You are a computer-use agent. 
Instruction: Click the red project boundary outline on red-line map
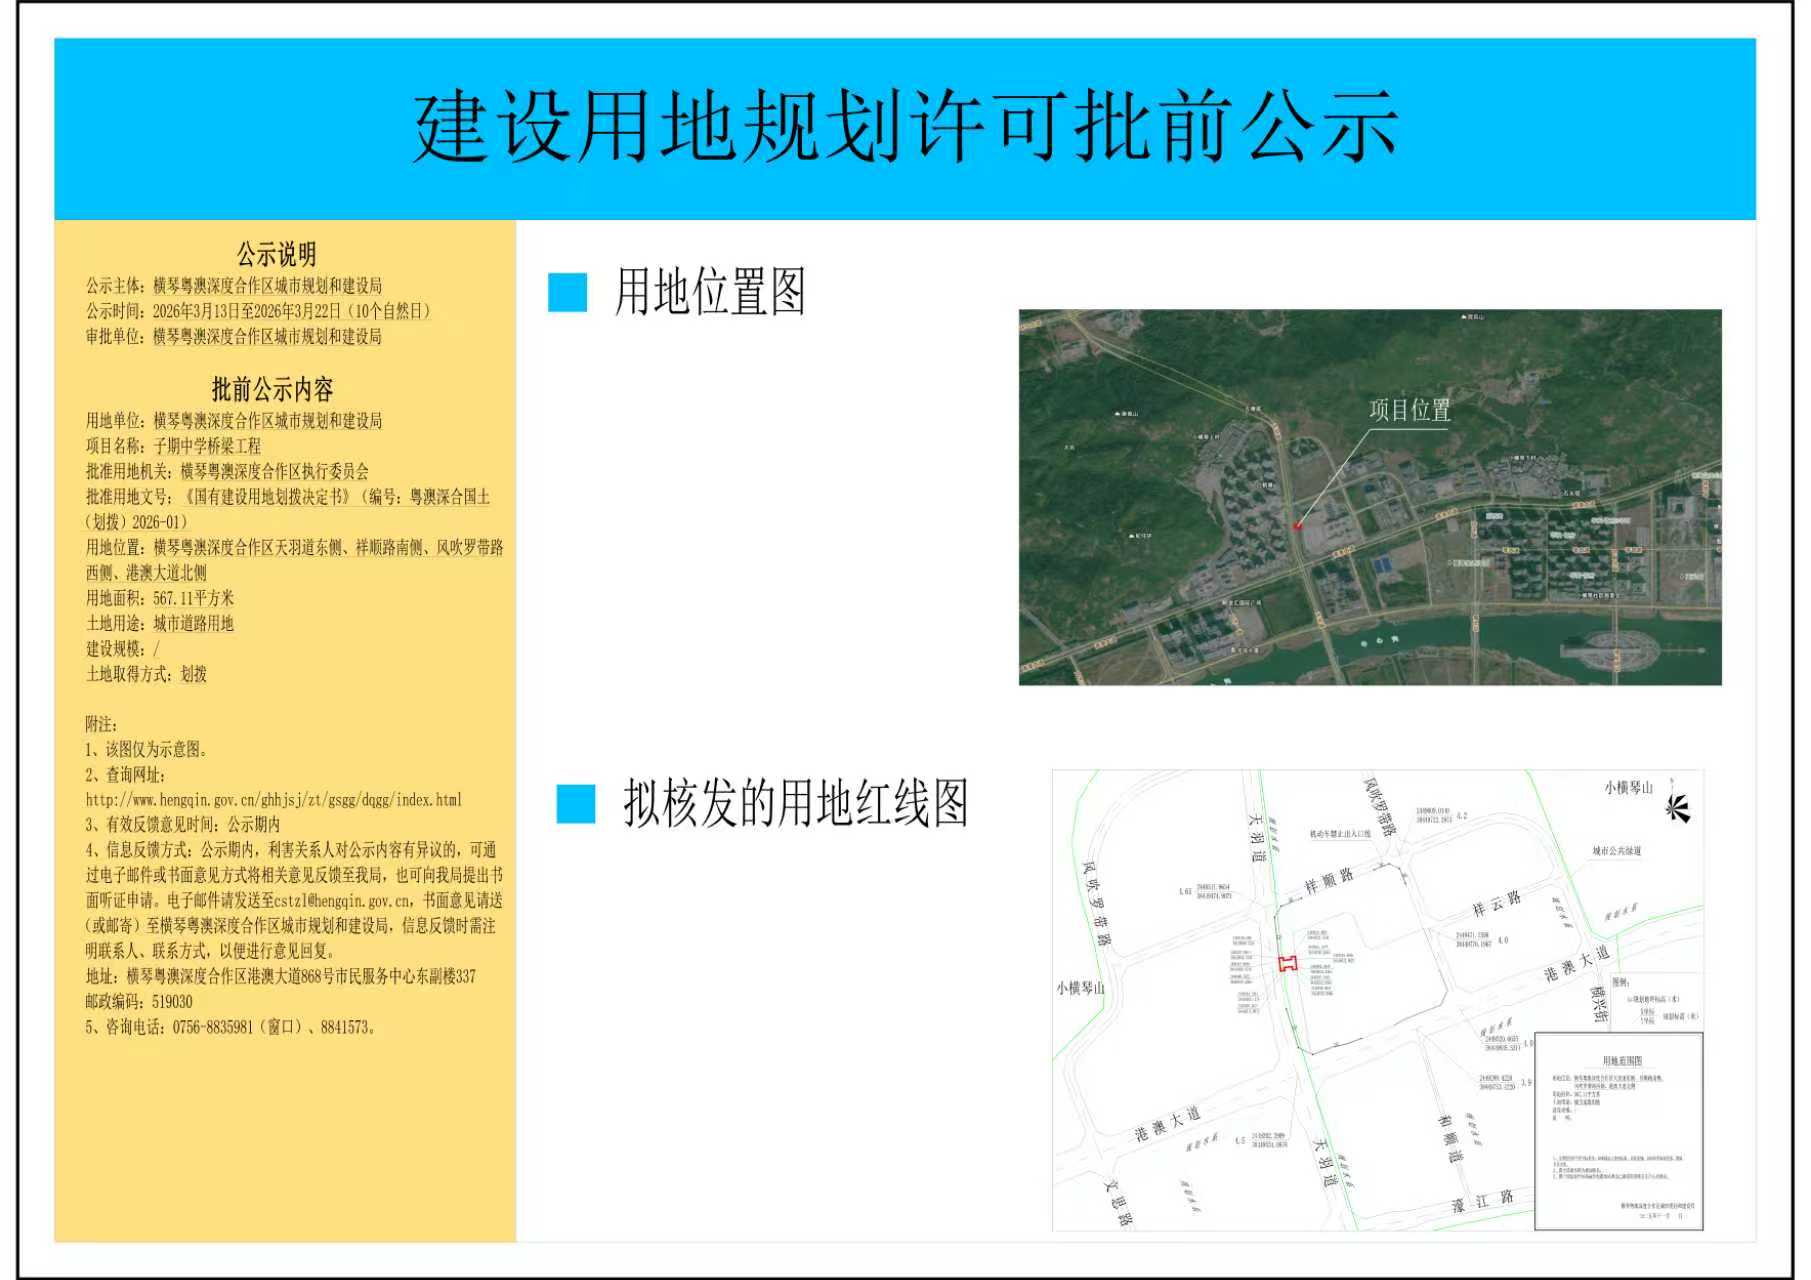[x=1287, y=962]
